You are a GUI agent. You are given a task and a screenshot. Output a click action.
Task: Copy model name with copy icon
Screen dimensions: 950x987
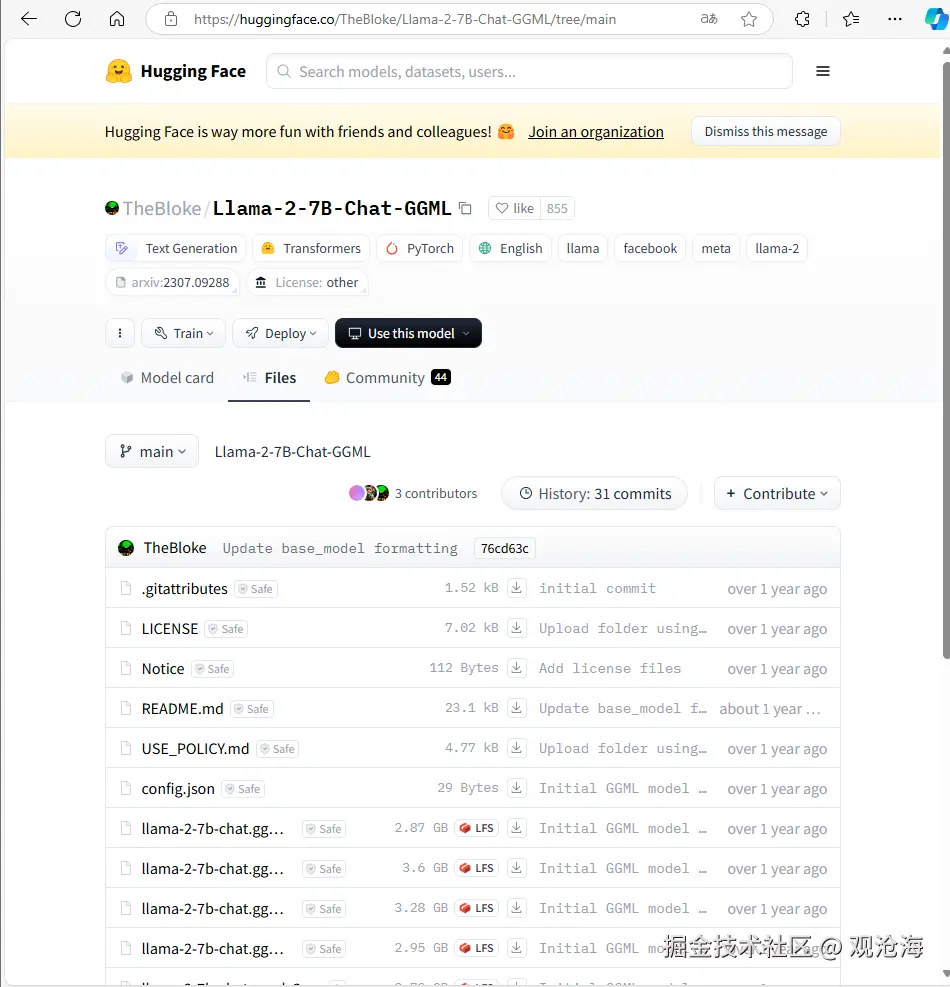465,208
